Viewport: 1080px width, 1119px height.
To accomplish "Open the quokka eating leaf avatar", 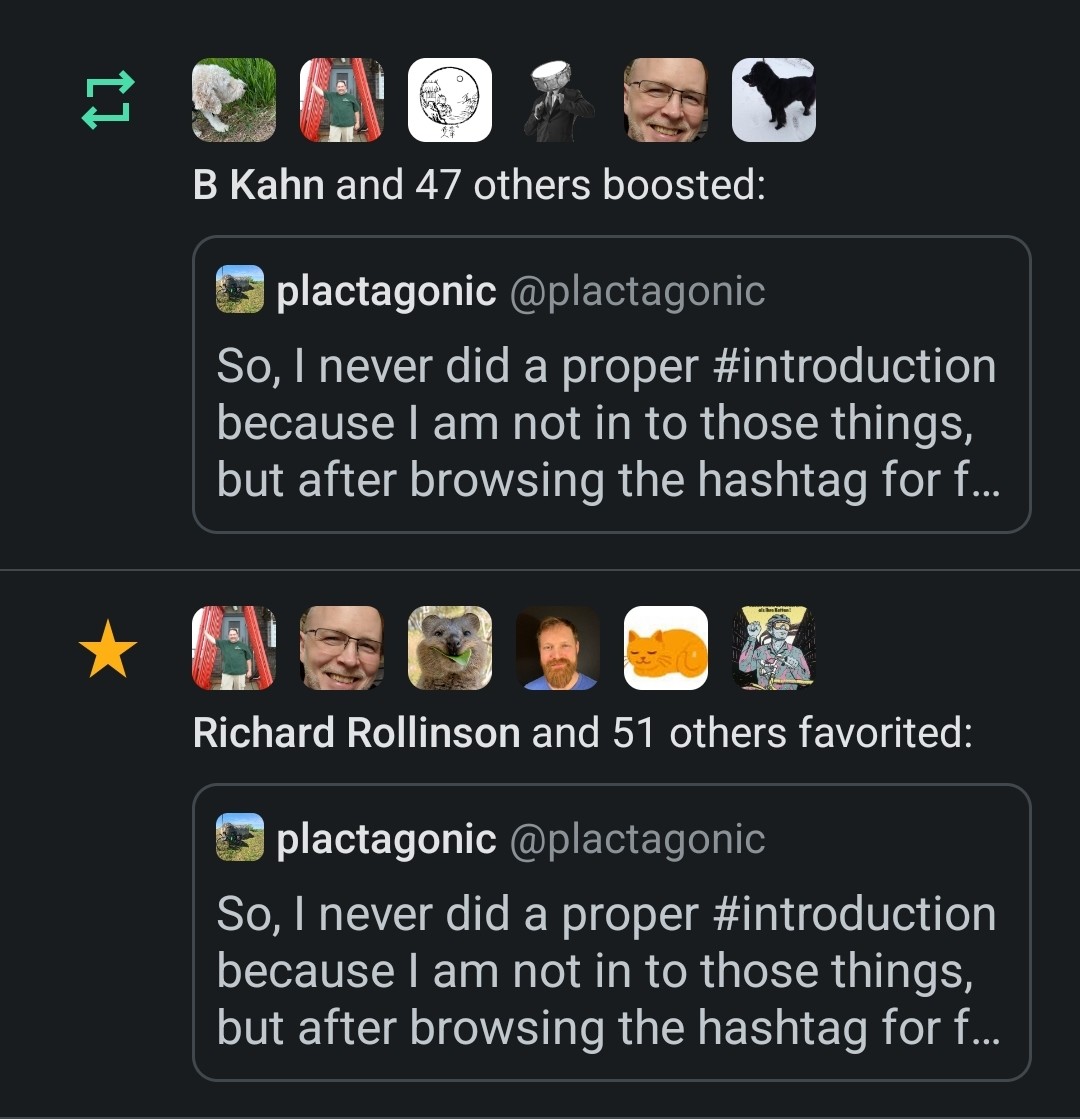I will (x=450, y=648).
